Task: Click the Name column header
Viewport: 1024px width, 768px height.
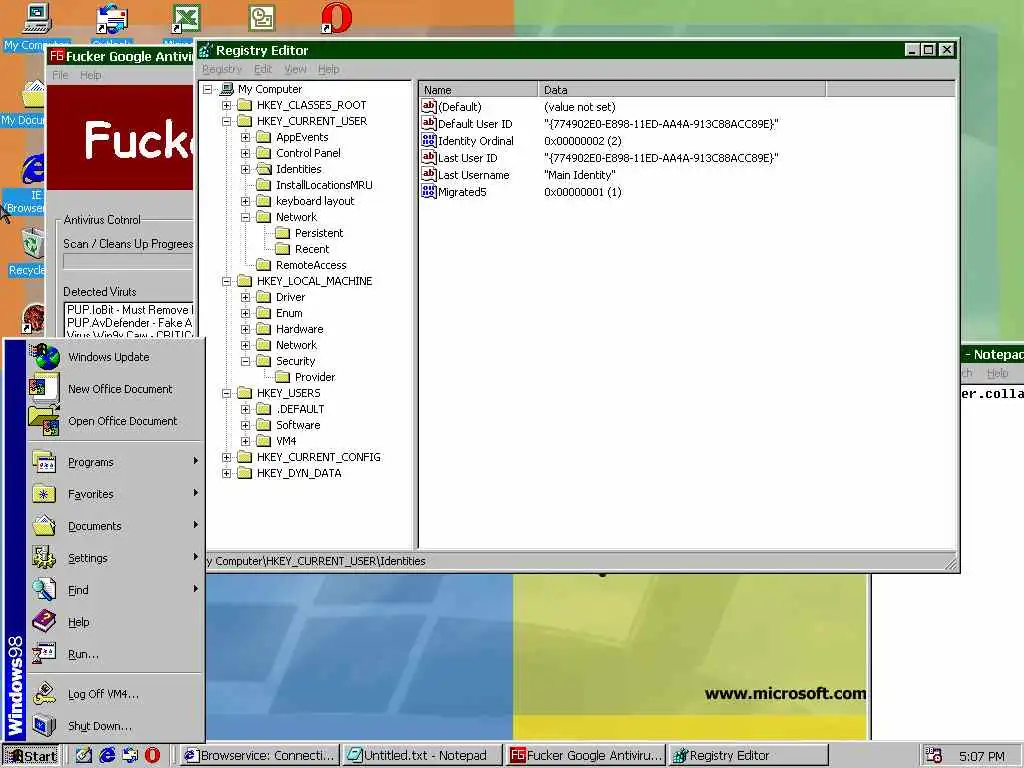Action: pos(478,90)
